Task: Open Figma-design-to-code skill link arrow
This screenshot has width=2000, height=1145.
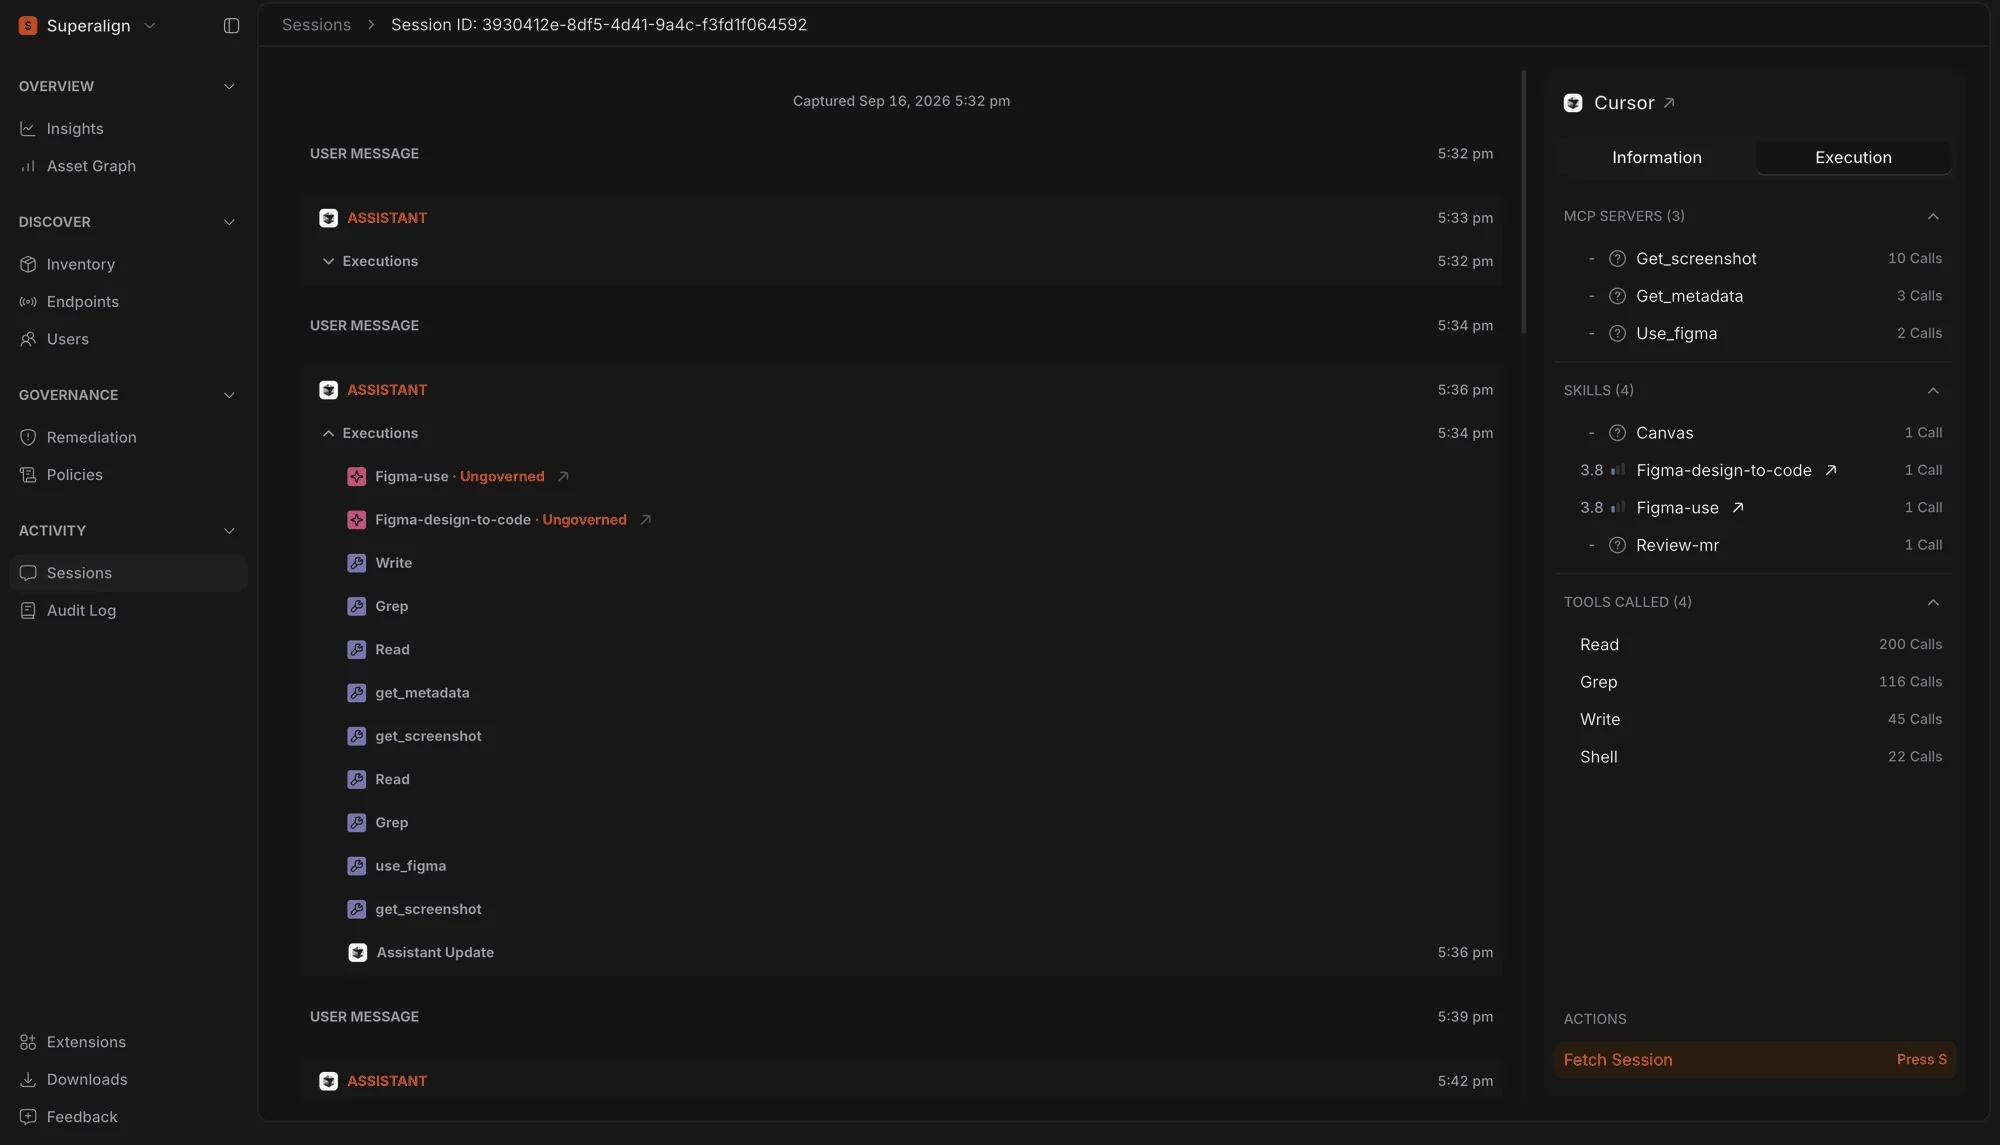Action: [1831, 470]
